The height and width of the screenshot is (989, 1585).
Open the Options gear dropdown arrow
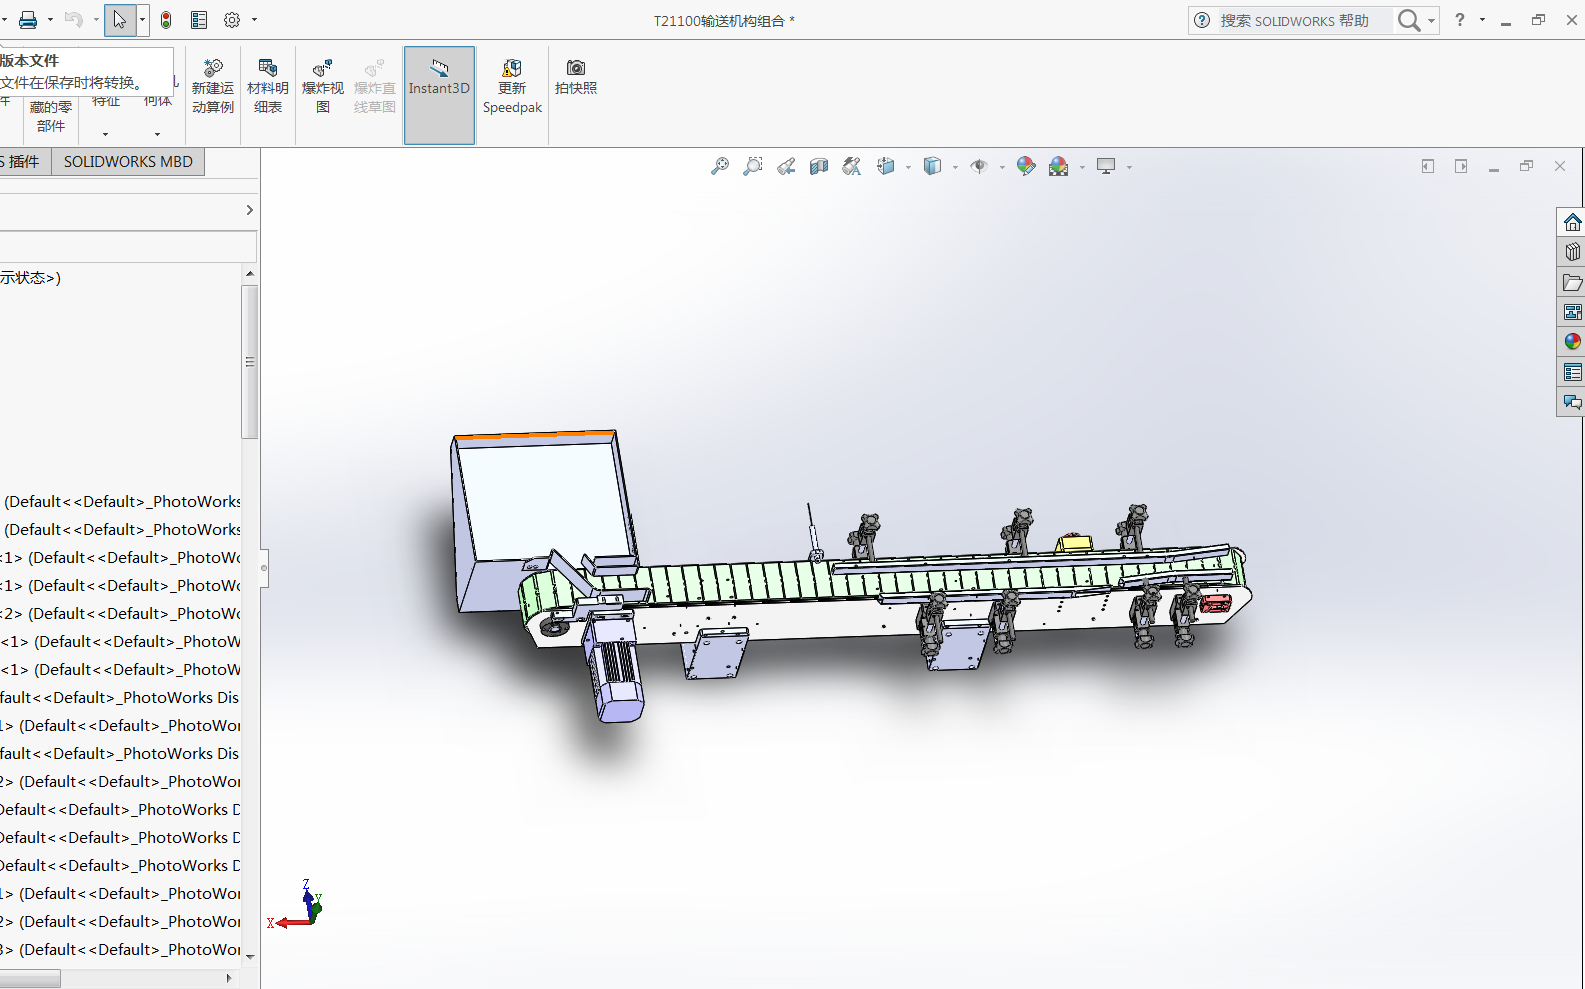click(x=255, y=20)
